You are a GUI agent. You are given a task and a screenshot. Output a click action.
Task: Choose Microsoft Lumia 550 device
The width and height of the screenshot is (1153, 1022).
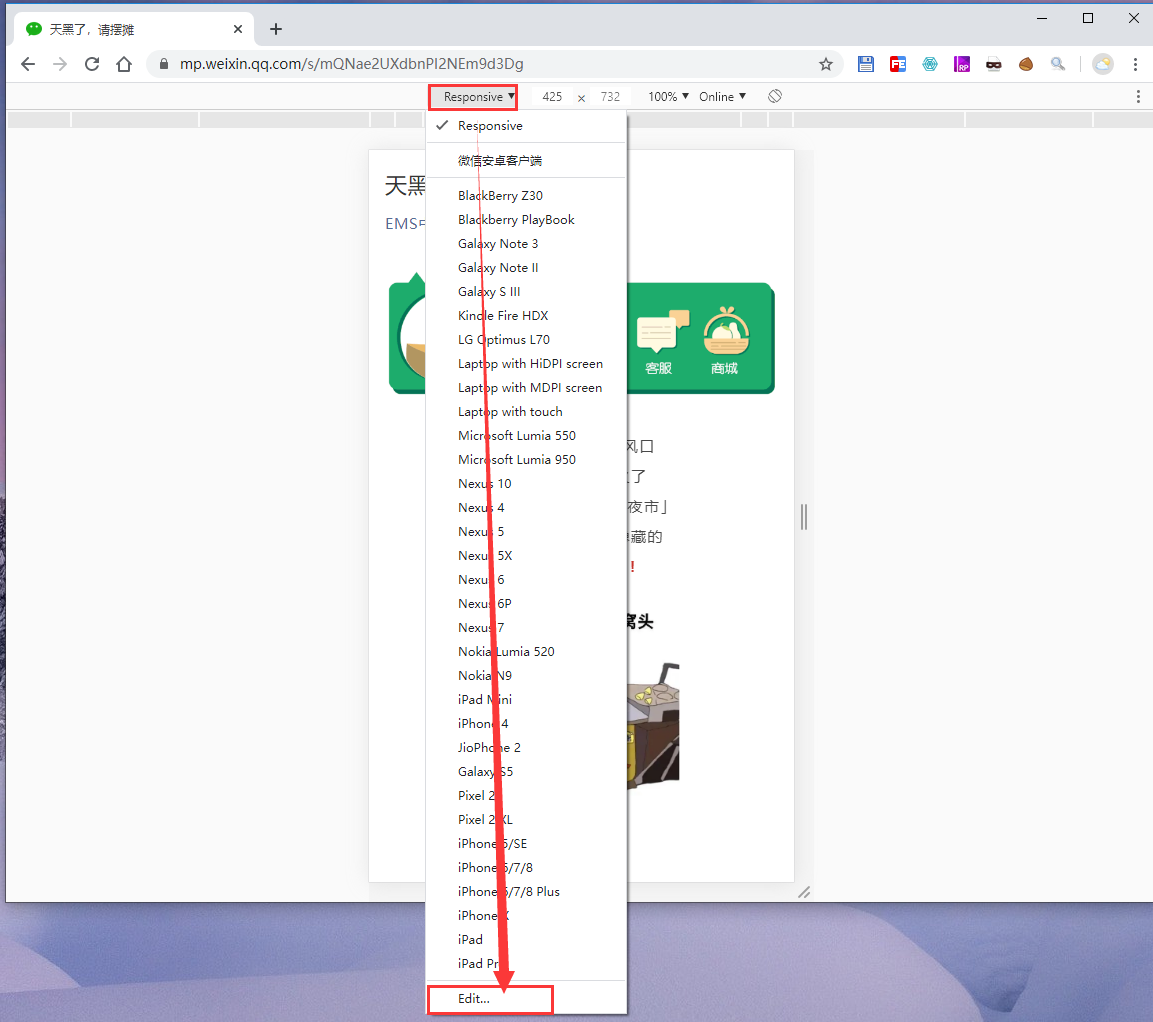[x=526, y=436]
